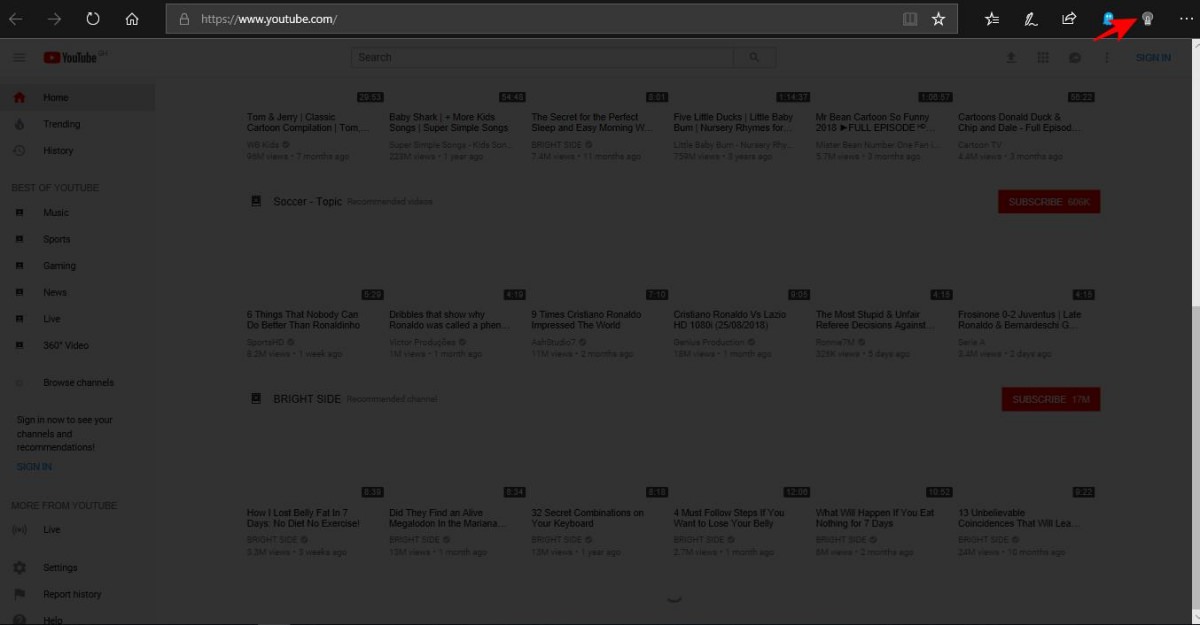The width and height of the screenshot is (1200, 625).
Task: Subscribe to BRIGHT SIDE 17M
Action: click(1051, 399)
